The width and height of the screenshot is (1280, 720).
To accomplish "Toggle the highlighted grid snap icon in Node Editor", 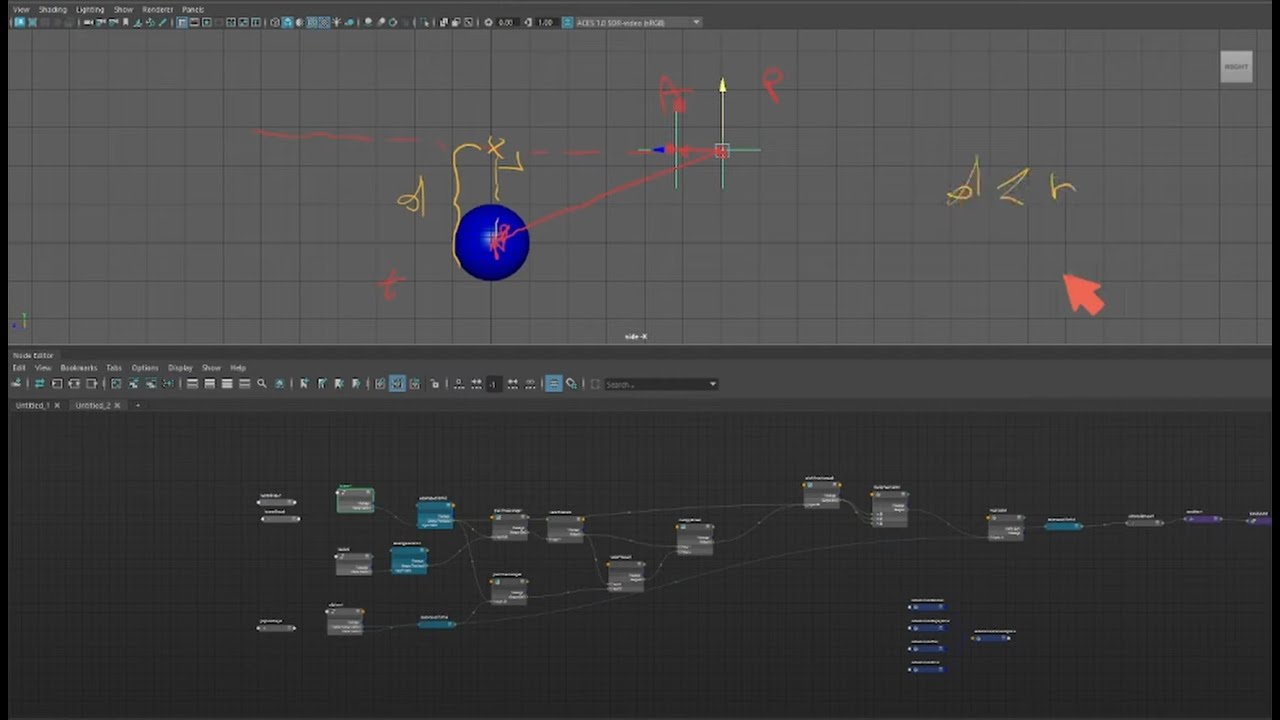I will 398,383.
